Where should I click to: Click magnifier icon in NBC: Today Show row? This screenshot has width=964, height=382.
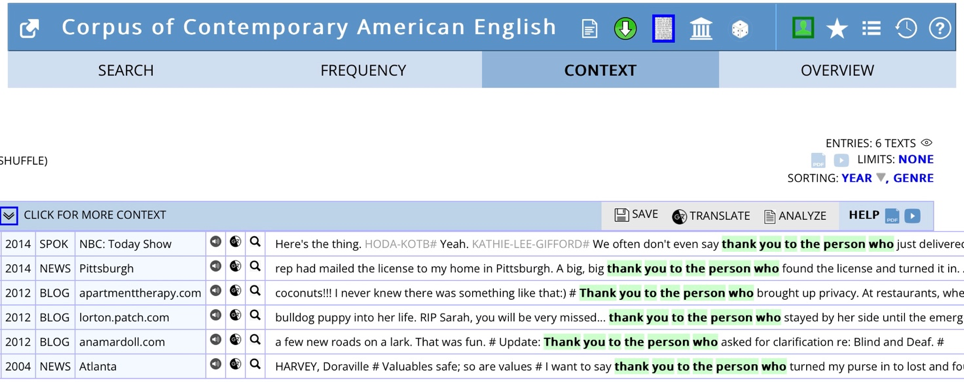[255, 242]
